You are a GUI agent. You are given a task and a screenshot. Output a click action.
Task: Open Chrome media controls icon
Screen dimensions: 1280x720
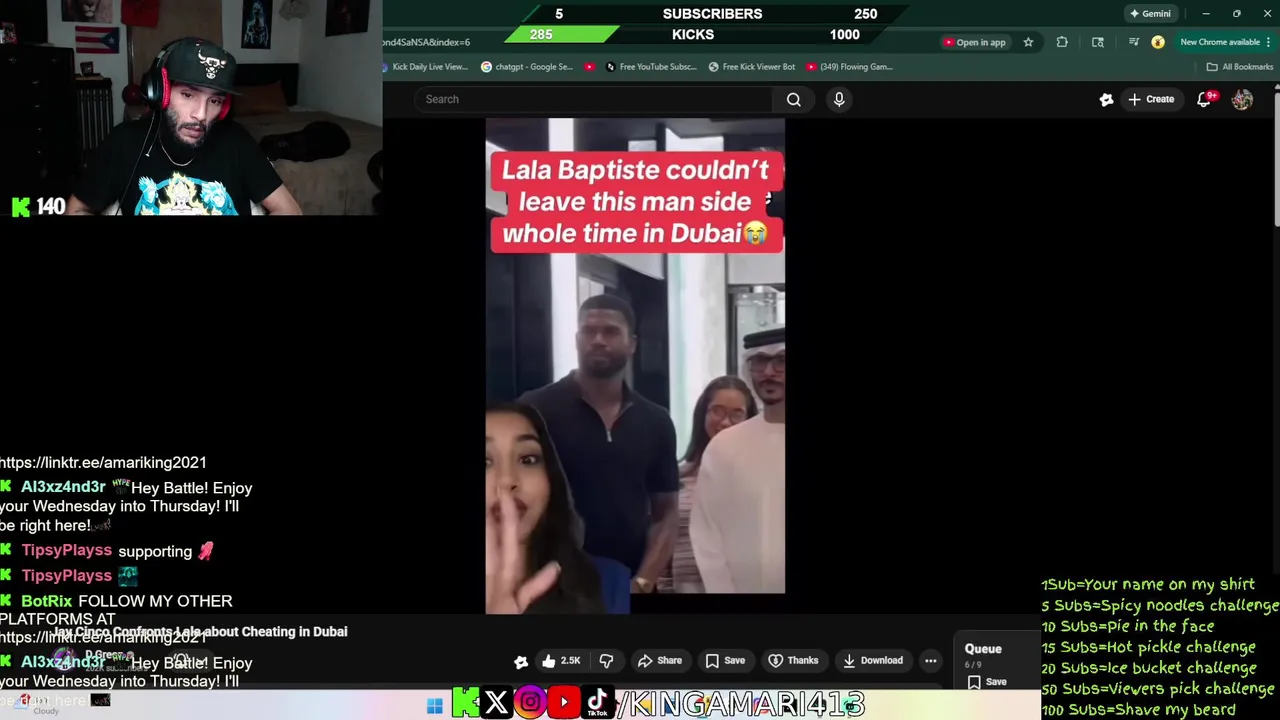(x=1133, y=42)
